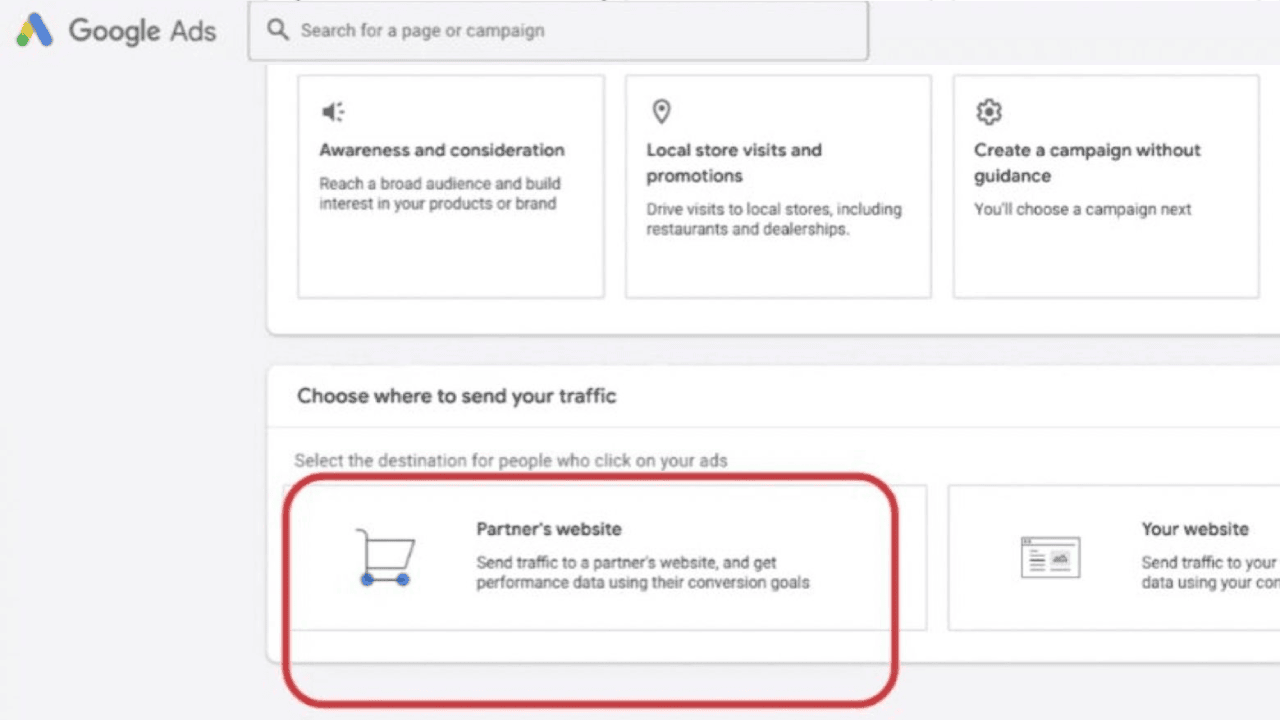The height and width of the screenshot is (720, 1280).
Task: Click the Google Ads wordmark text
Action: (x=142, y=31)
